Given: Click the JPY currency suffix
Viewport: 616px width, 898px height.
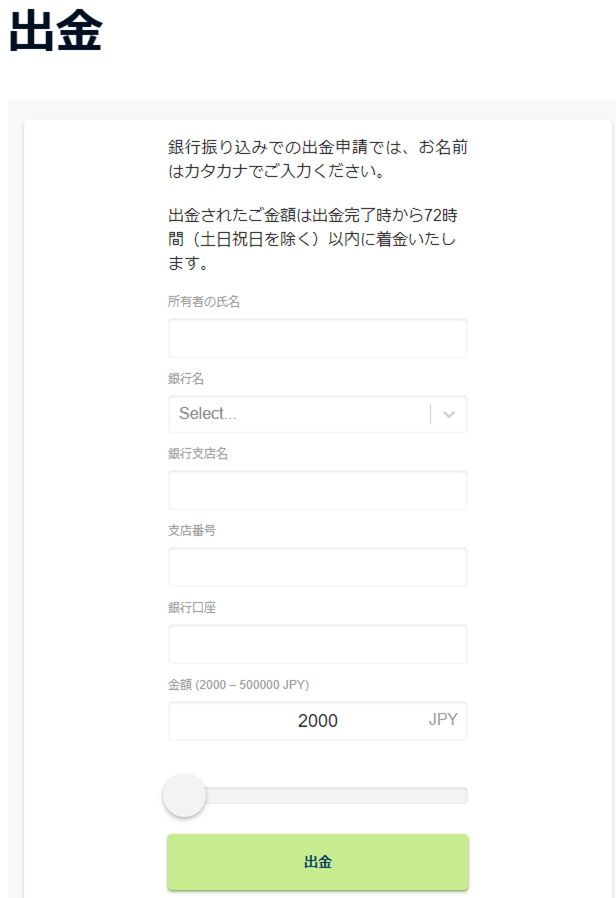Looking at the screenshot, I should point(443,719).
